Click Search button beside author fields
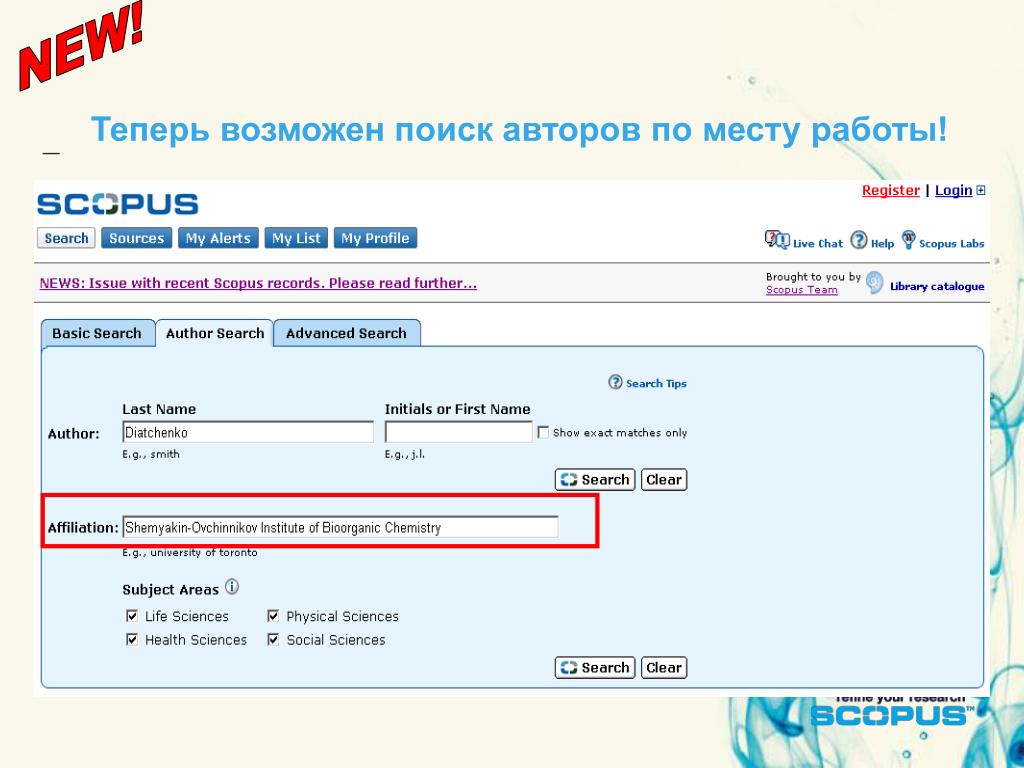Viewport: 1024px width, 768px height. click(595, 480)
